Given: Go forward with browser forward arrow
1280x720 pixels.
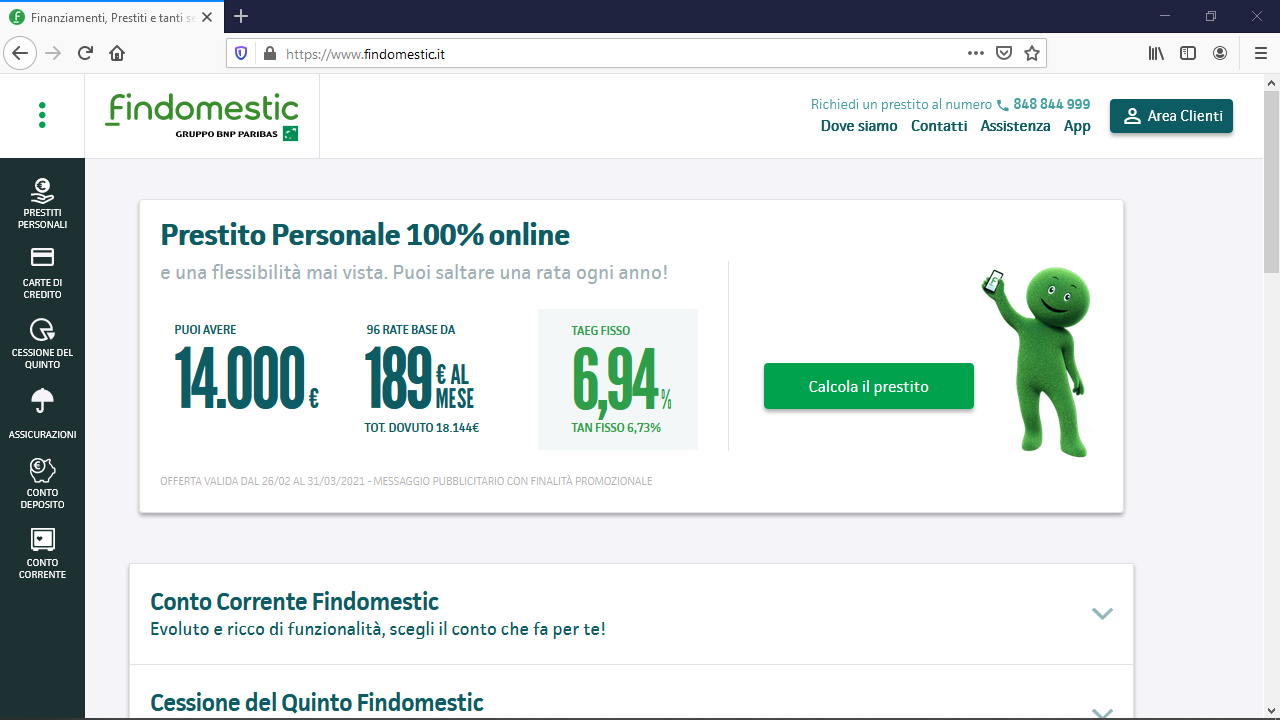Looking at the screenshot, I should click(x=53, y=53).
